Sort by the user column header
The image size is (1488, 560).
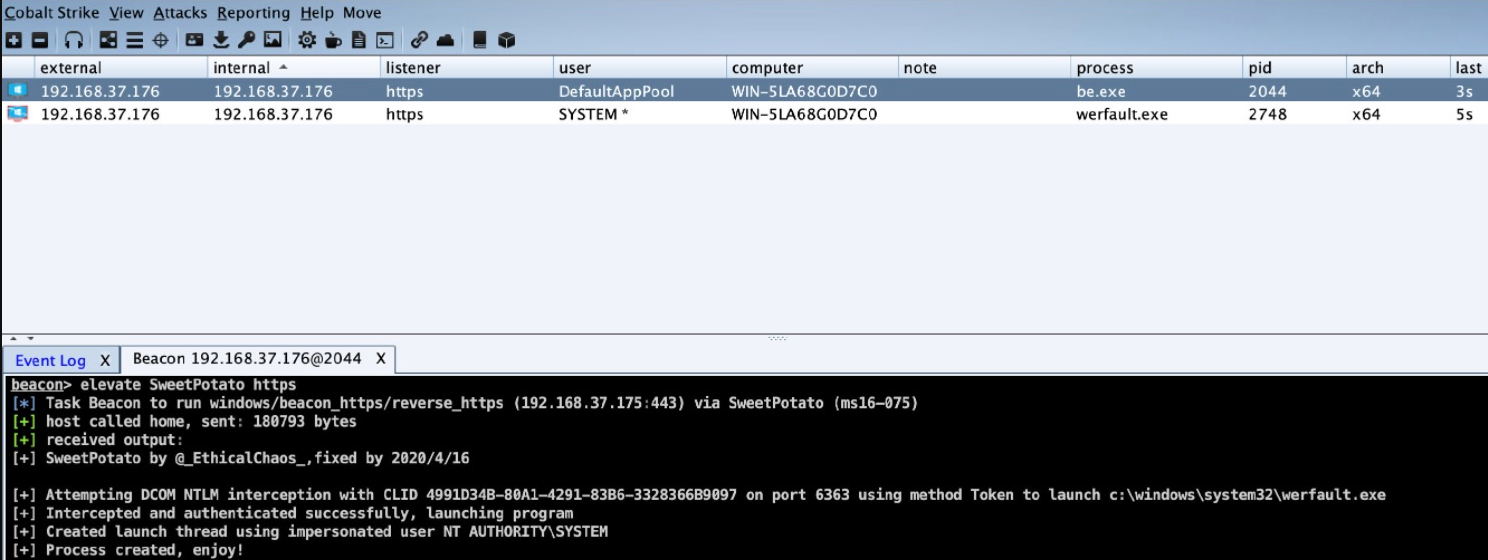tap(640, 68)
